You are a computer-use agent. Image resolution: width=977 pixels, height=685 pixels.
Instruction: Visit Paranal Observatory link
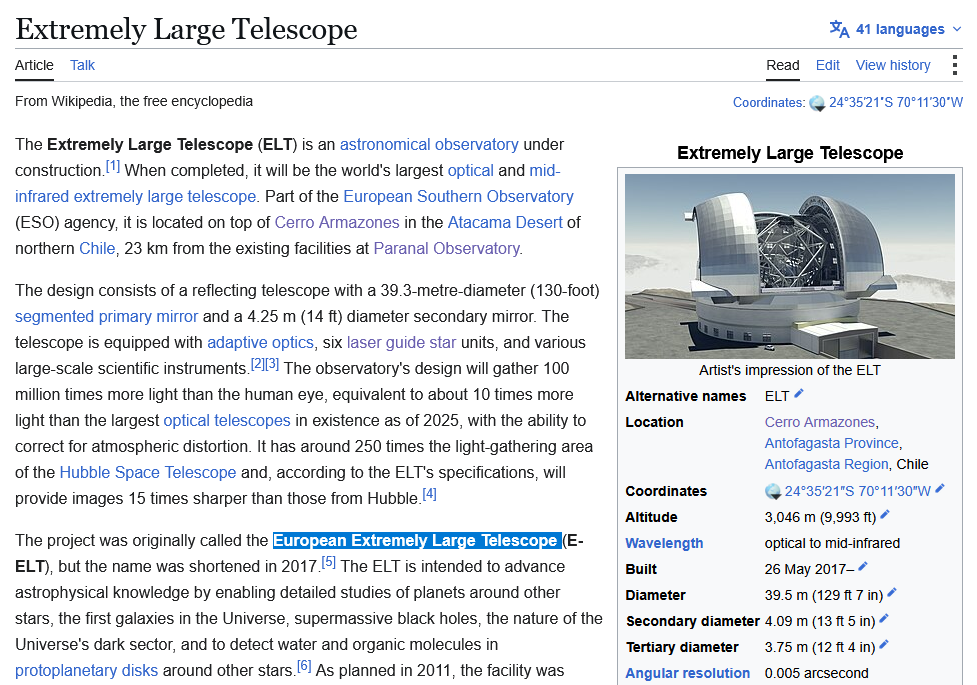(446, 248)
